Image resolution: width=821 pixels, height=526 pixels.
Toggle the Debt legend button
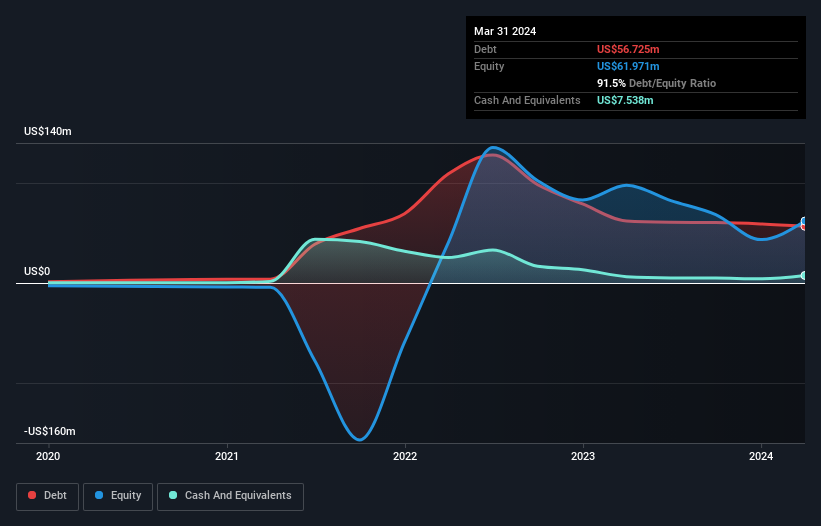pos(47,496)
